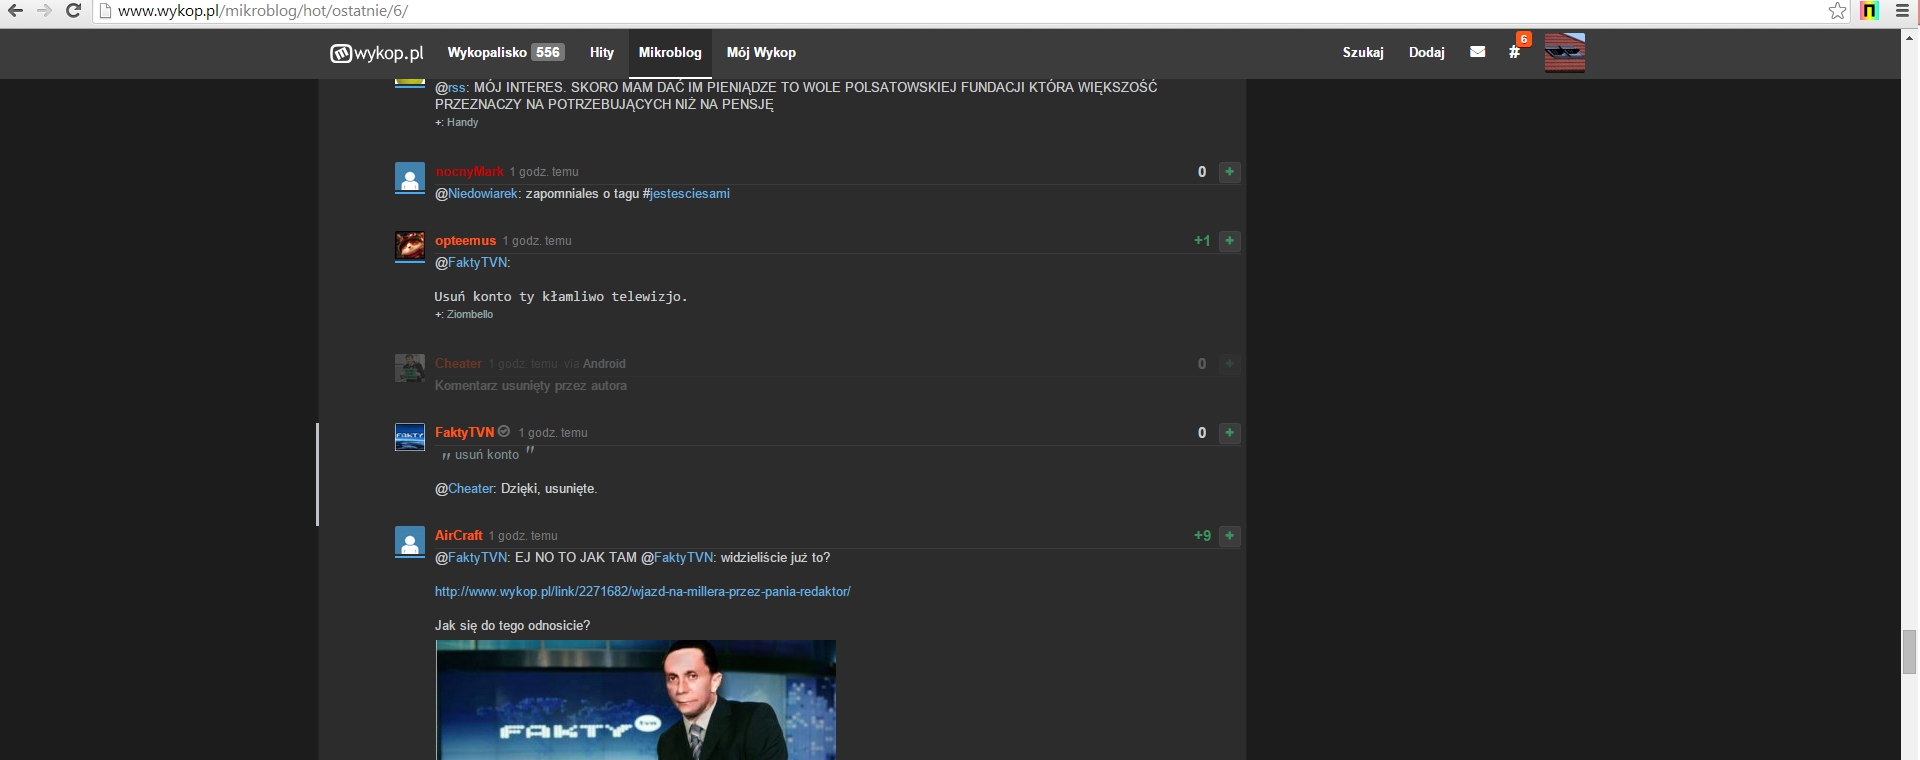
Task: Click Szukaj in the header
Action: [x=1362, y=53]
